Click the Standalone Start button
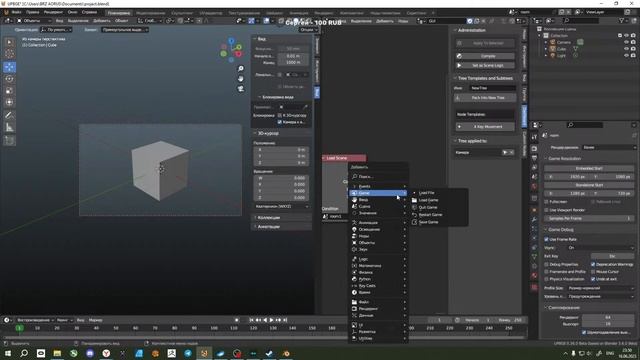640x360 pixels. tap(589, 185)
